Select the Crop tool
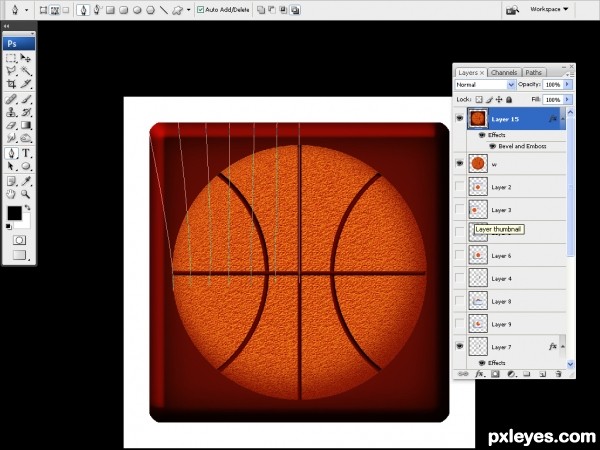 11,83
